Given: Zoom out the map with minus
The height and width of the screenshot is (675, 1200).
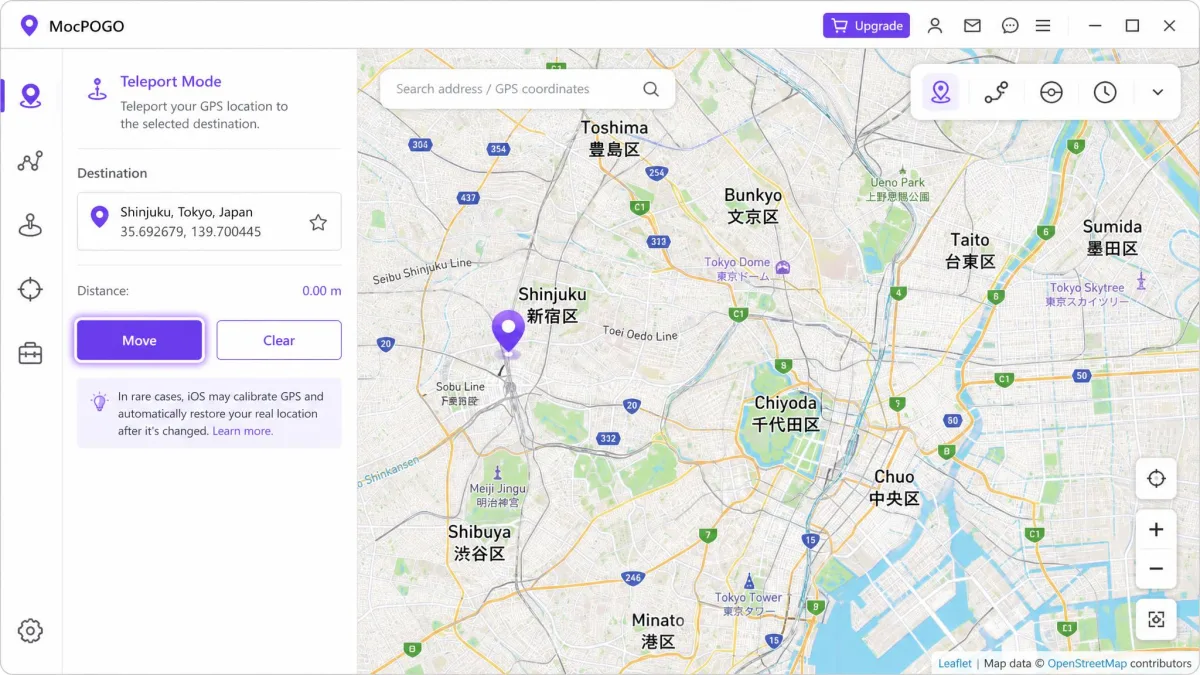Looking at the screenshot, I should (x=1156, y=568).
